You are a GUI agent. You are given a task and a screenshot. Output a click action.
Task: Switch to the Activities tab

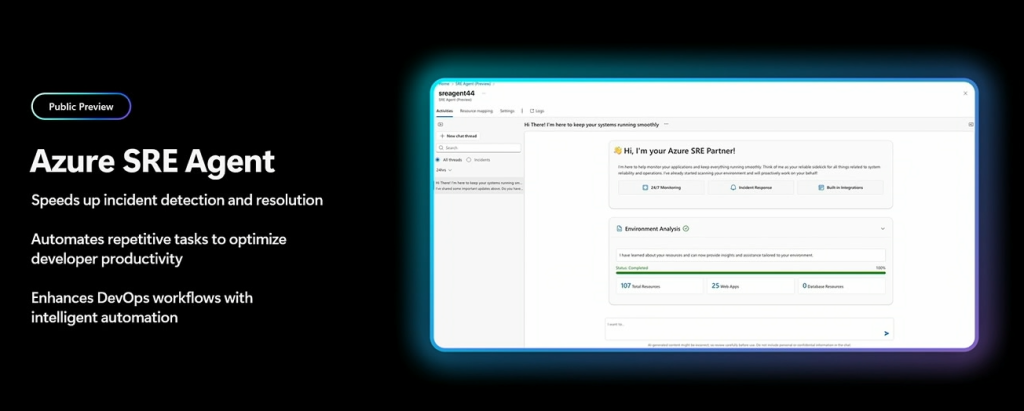pos(444,111)
